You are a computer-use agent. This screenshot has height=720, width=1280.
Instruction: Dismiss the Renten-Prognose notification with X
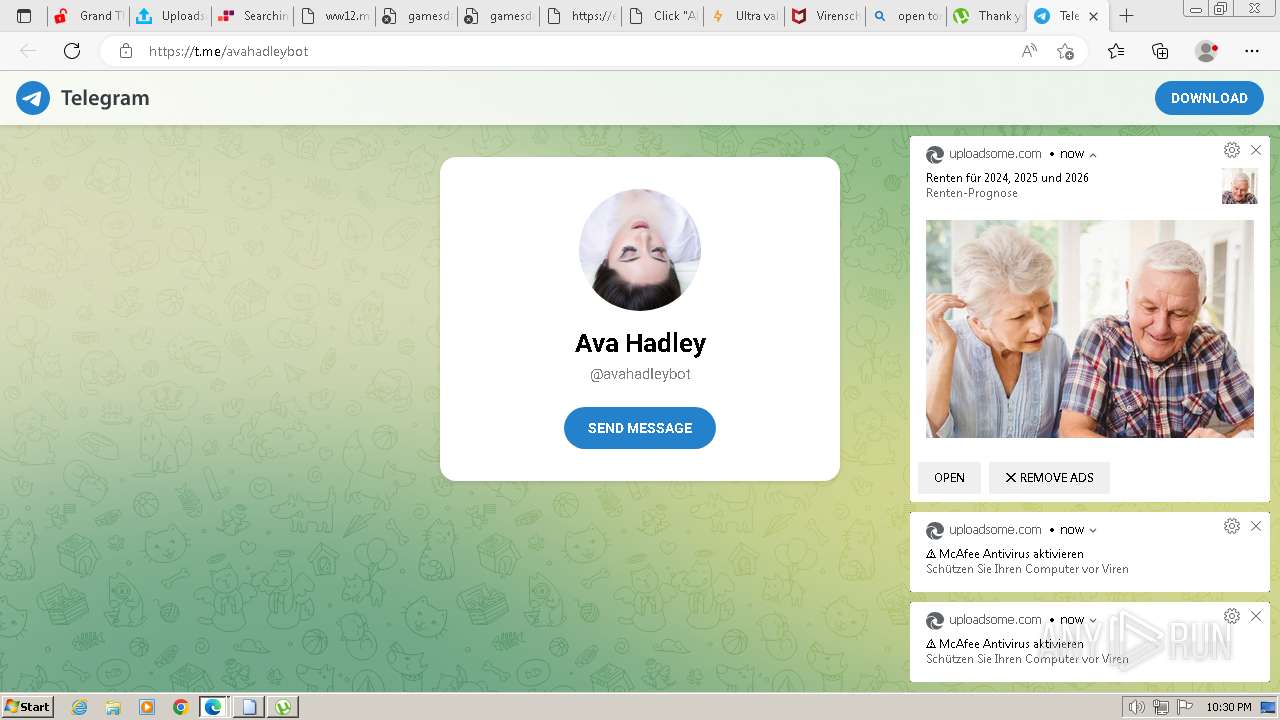1256,150
